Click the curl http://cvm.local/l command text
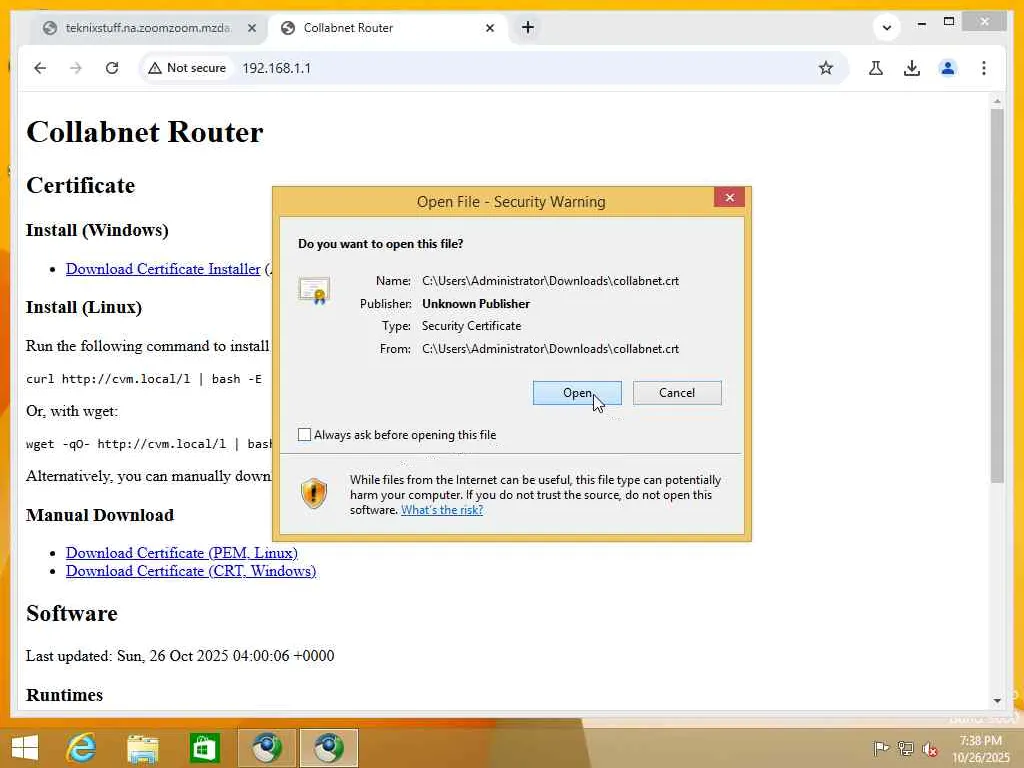Screen dimensions: 1024x768 (x=144, y=379)
